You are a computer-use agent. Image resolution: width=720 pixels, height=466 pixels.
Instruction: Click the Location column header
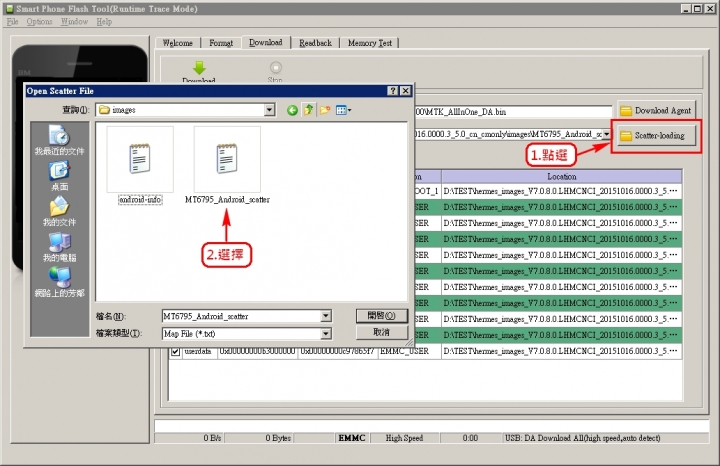(561, 176)
